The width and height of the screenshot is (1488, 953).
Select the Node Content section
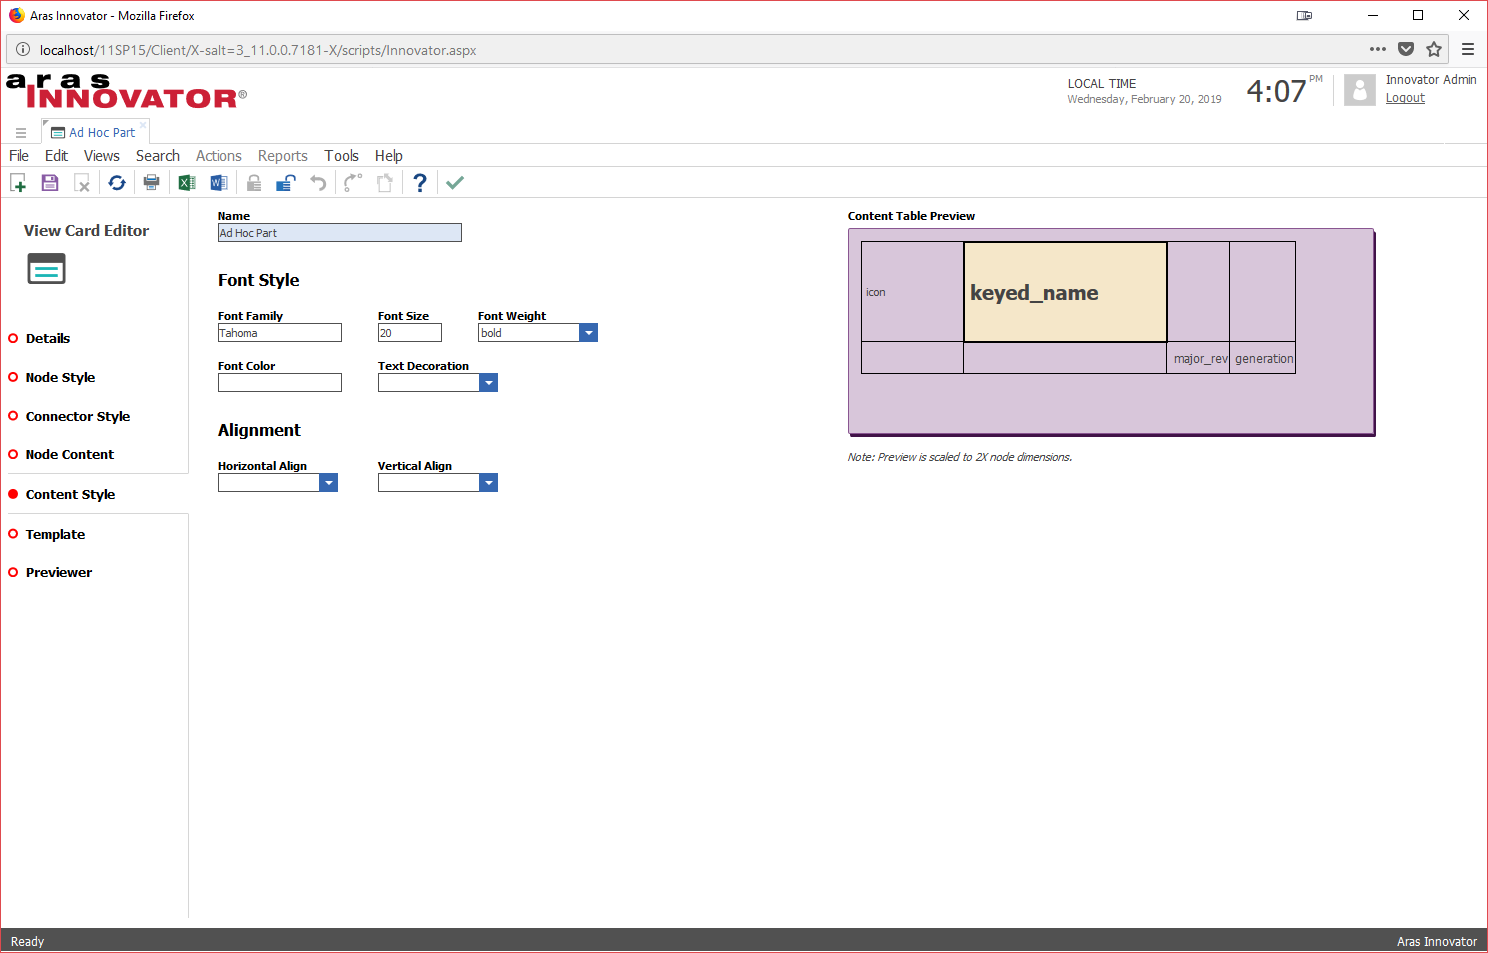click(70, 454)
